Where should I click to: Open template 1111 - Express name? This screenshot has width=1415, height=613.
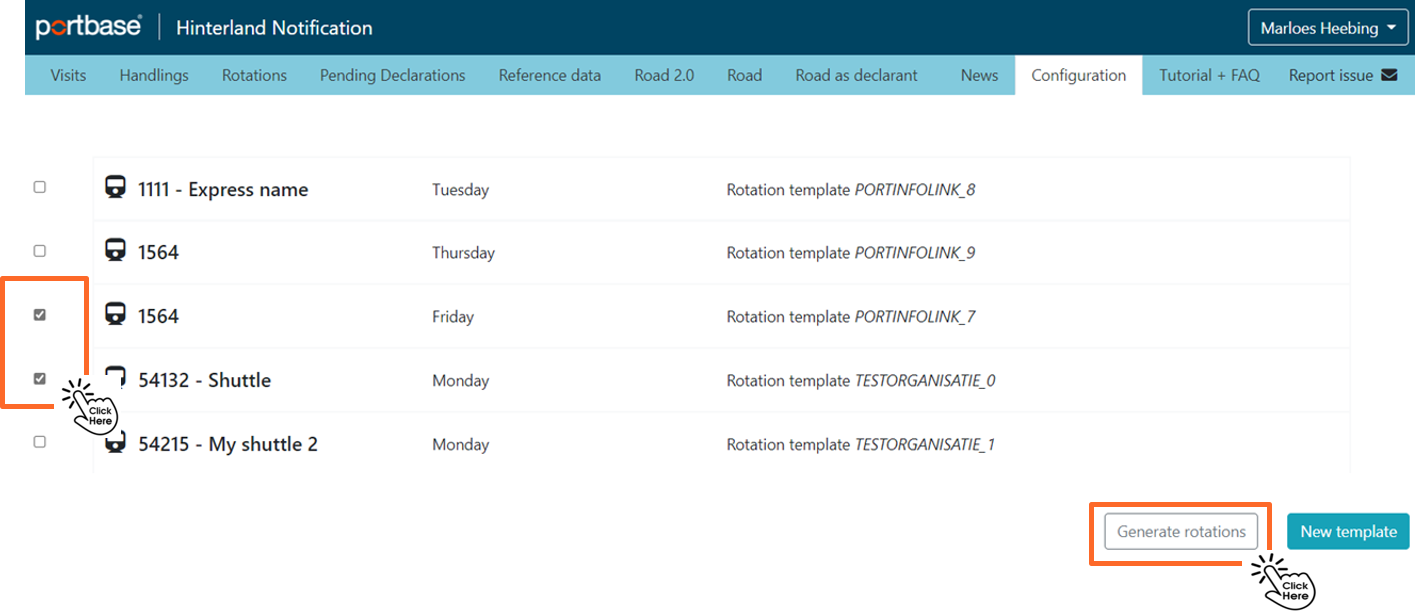(223, 189)
